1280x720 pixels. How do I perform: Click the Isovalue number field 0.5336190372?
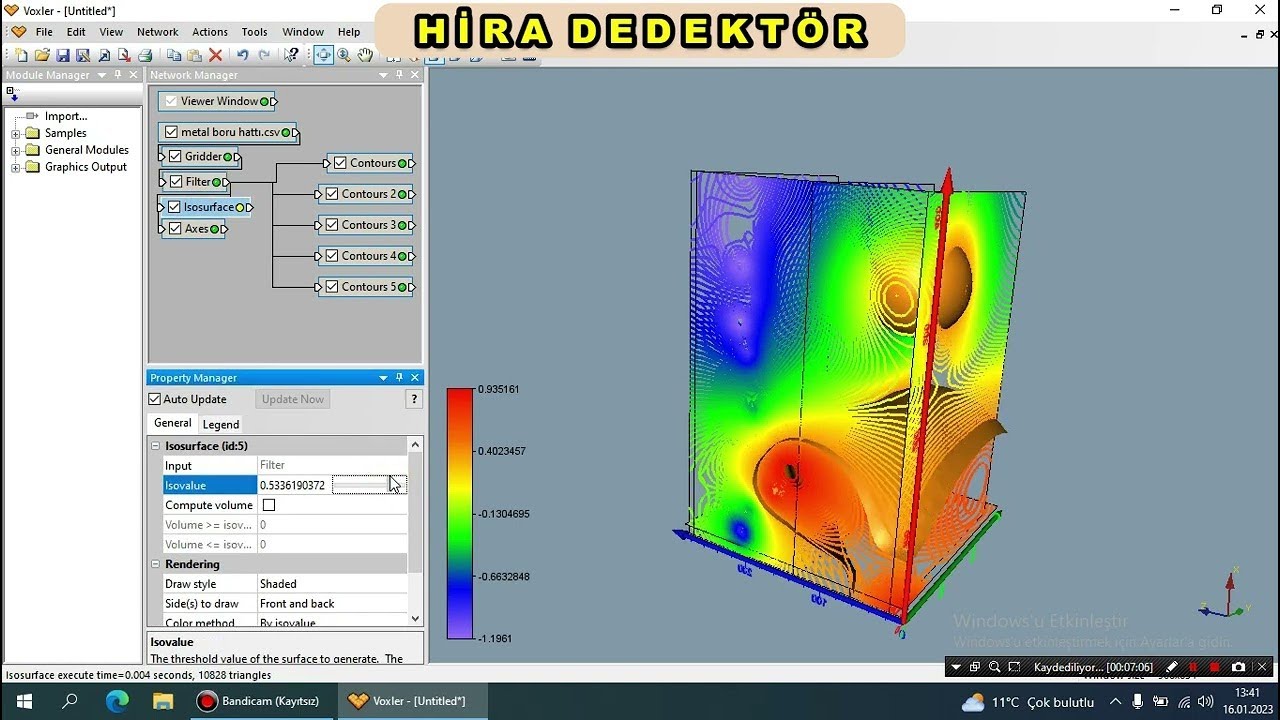coord(293,485)
